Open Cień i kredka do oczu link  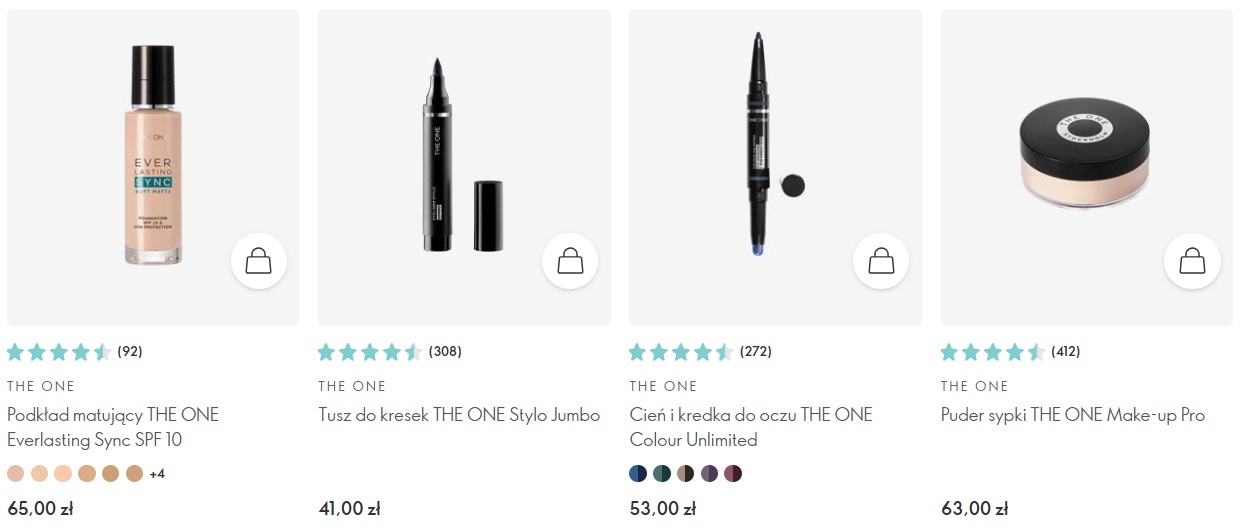750,427
